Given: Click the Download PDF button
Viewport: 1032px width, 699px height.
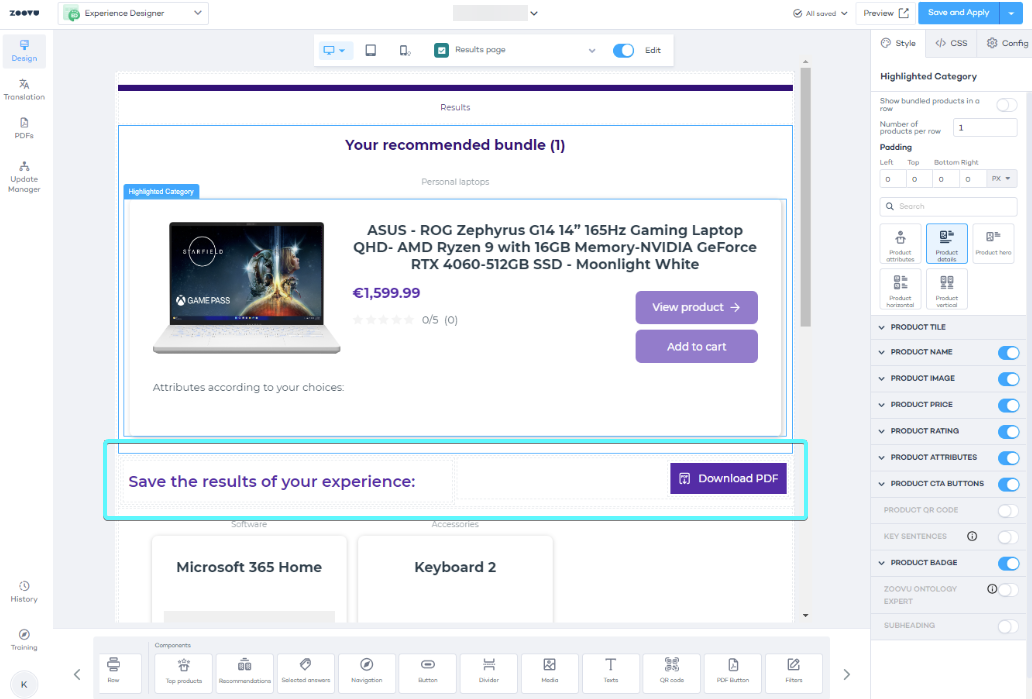Looking at the screenshot, I should pyautogui.click(x=728, y=478).
